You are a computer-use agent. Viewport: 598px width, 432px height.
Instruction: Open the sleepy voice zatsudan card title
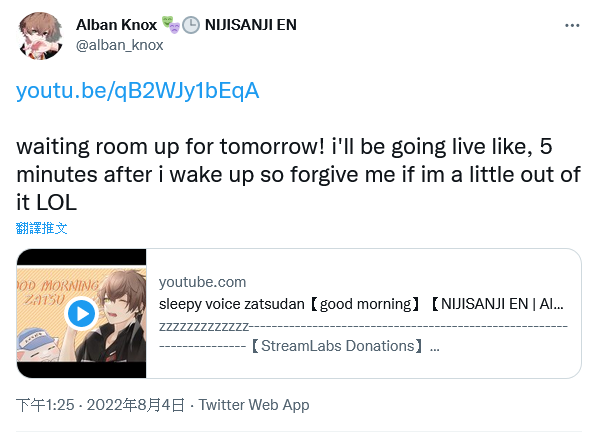pos(361,304)
